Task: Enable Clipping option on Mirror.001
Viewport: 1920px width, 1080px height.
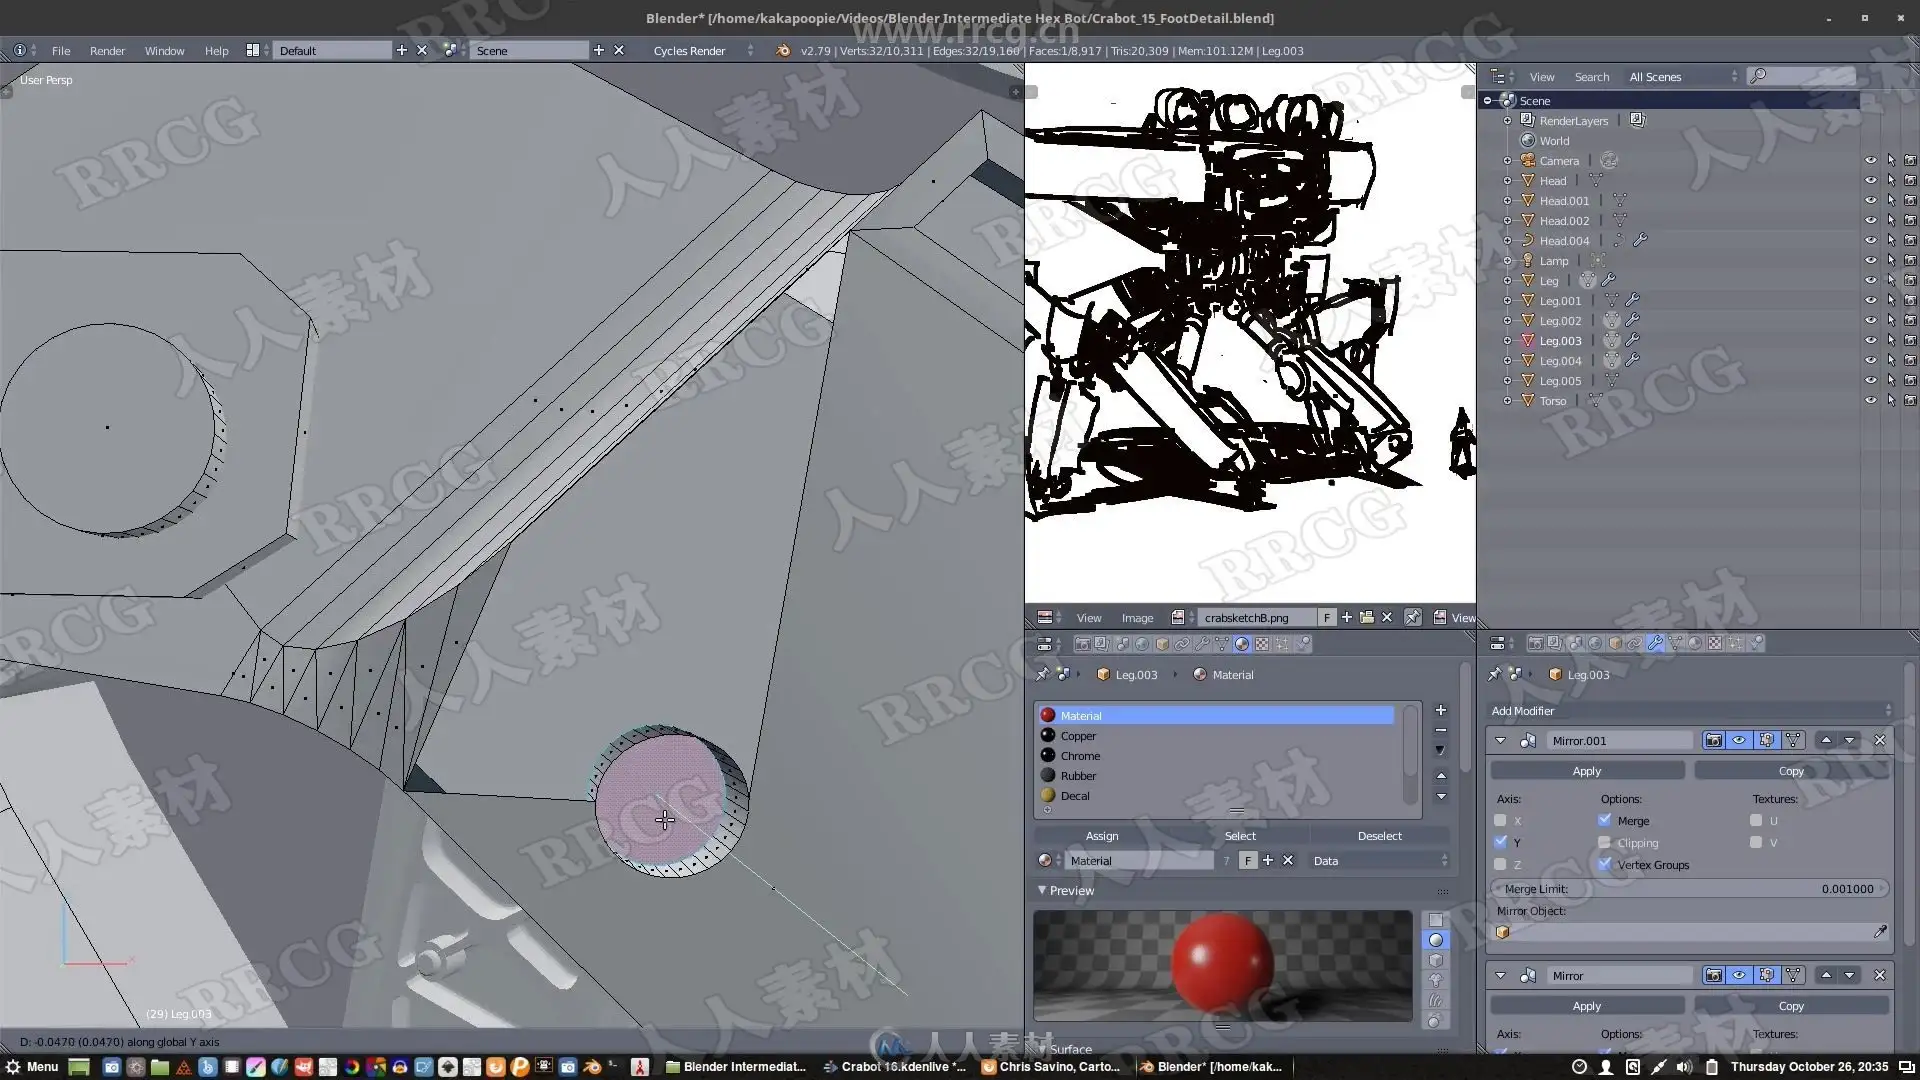Action: (x=1605, y=842)
